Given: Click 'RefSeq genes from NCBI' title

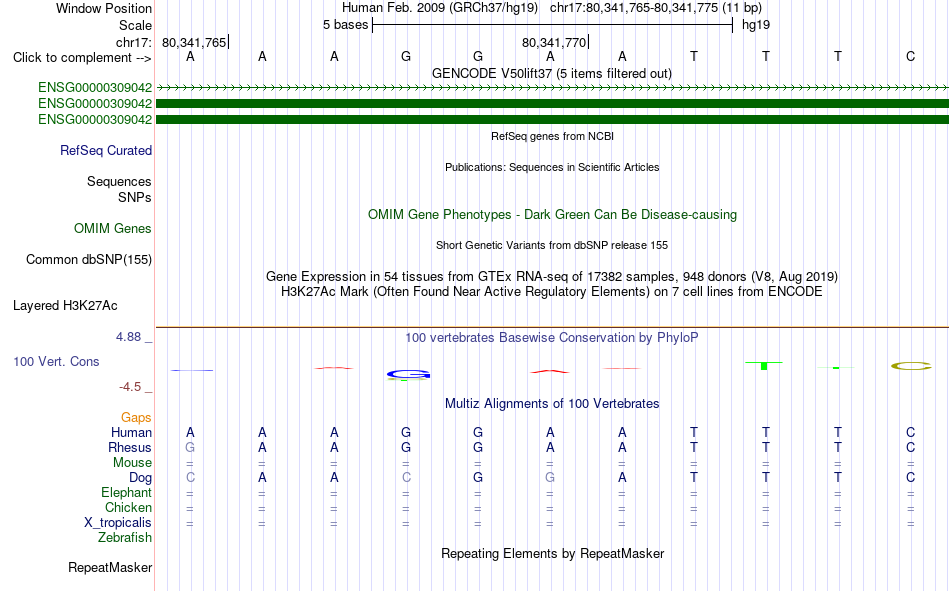Looking at the screenshot, I should pos(553,136).
